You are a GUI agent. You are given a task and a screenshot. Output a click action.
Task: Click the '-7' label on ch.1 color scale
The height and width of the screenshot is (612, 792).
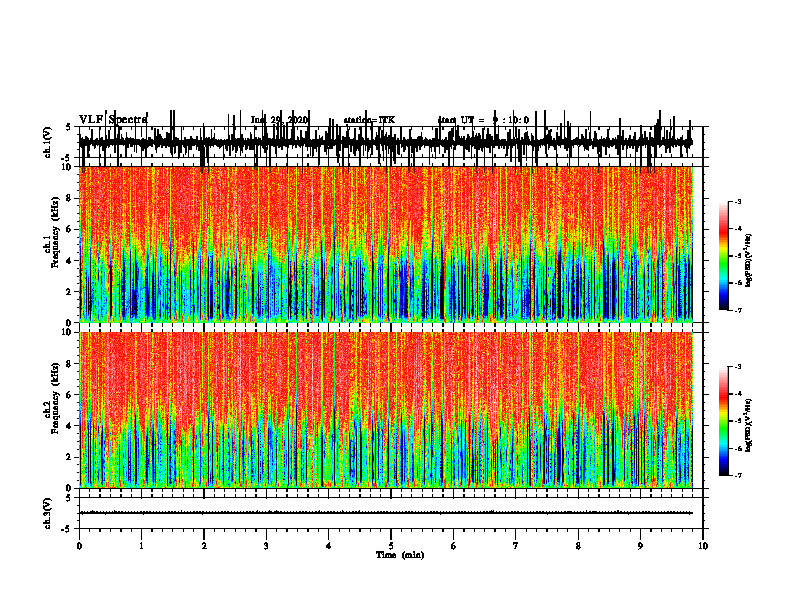(x=738, y=310)
